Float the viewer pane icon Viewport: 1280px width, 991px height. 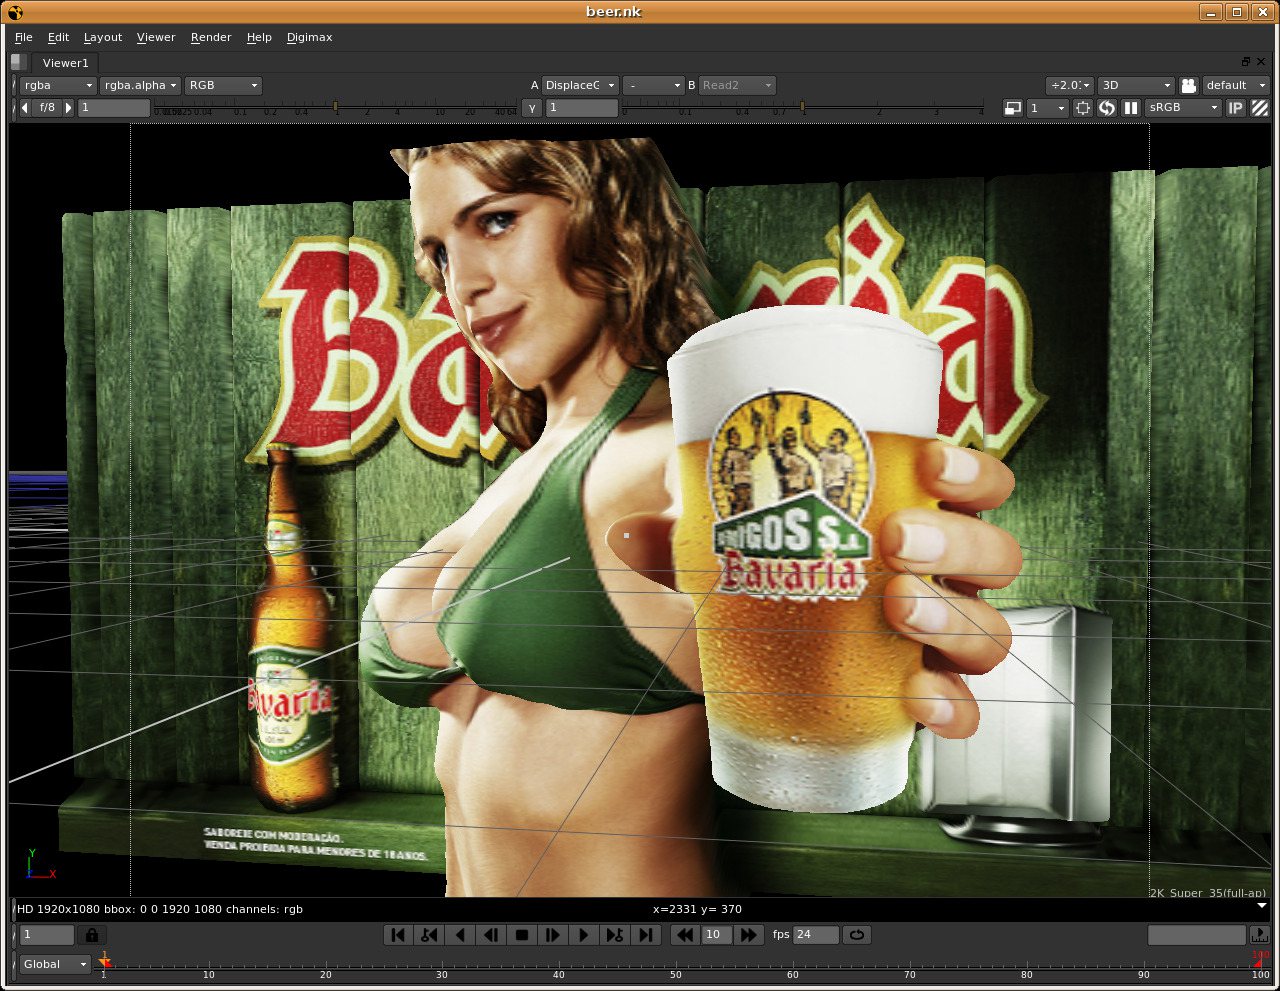pos(1246,62)
